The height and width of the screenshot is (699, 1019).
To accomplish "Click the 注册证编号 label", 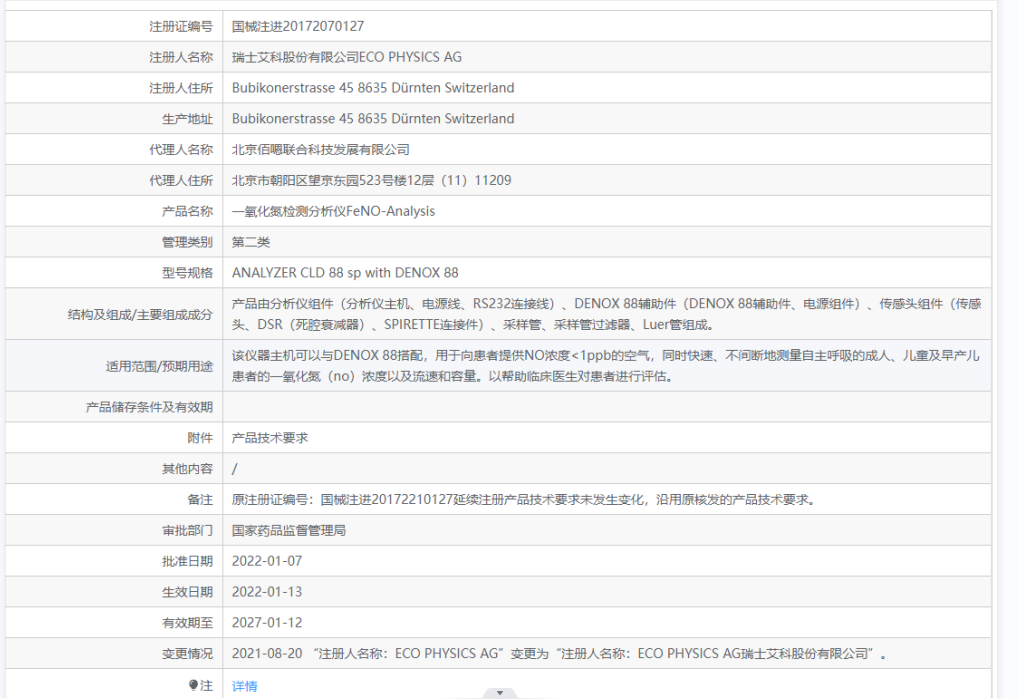I will point(181,27).
